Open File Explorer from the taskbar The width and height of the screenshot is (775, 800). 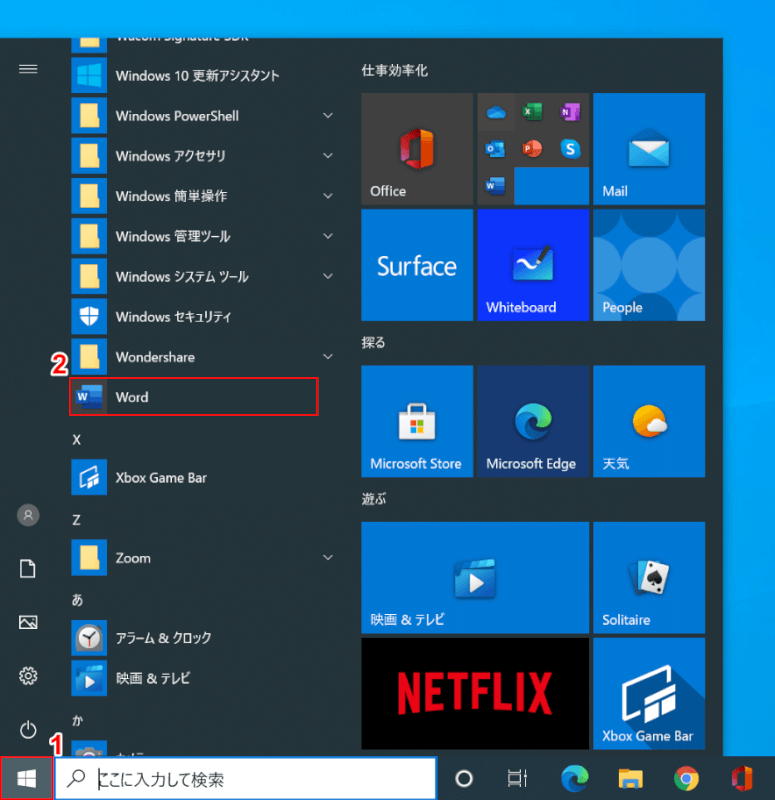pyautogui.click(x=631, y=779)
